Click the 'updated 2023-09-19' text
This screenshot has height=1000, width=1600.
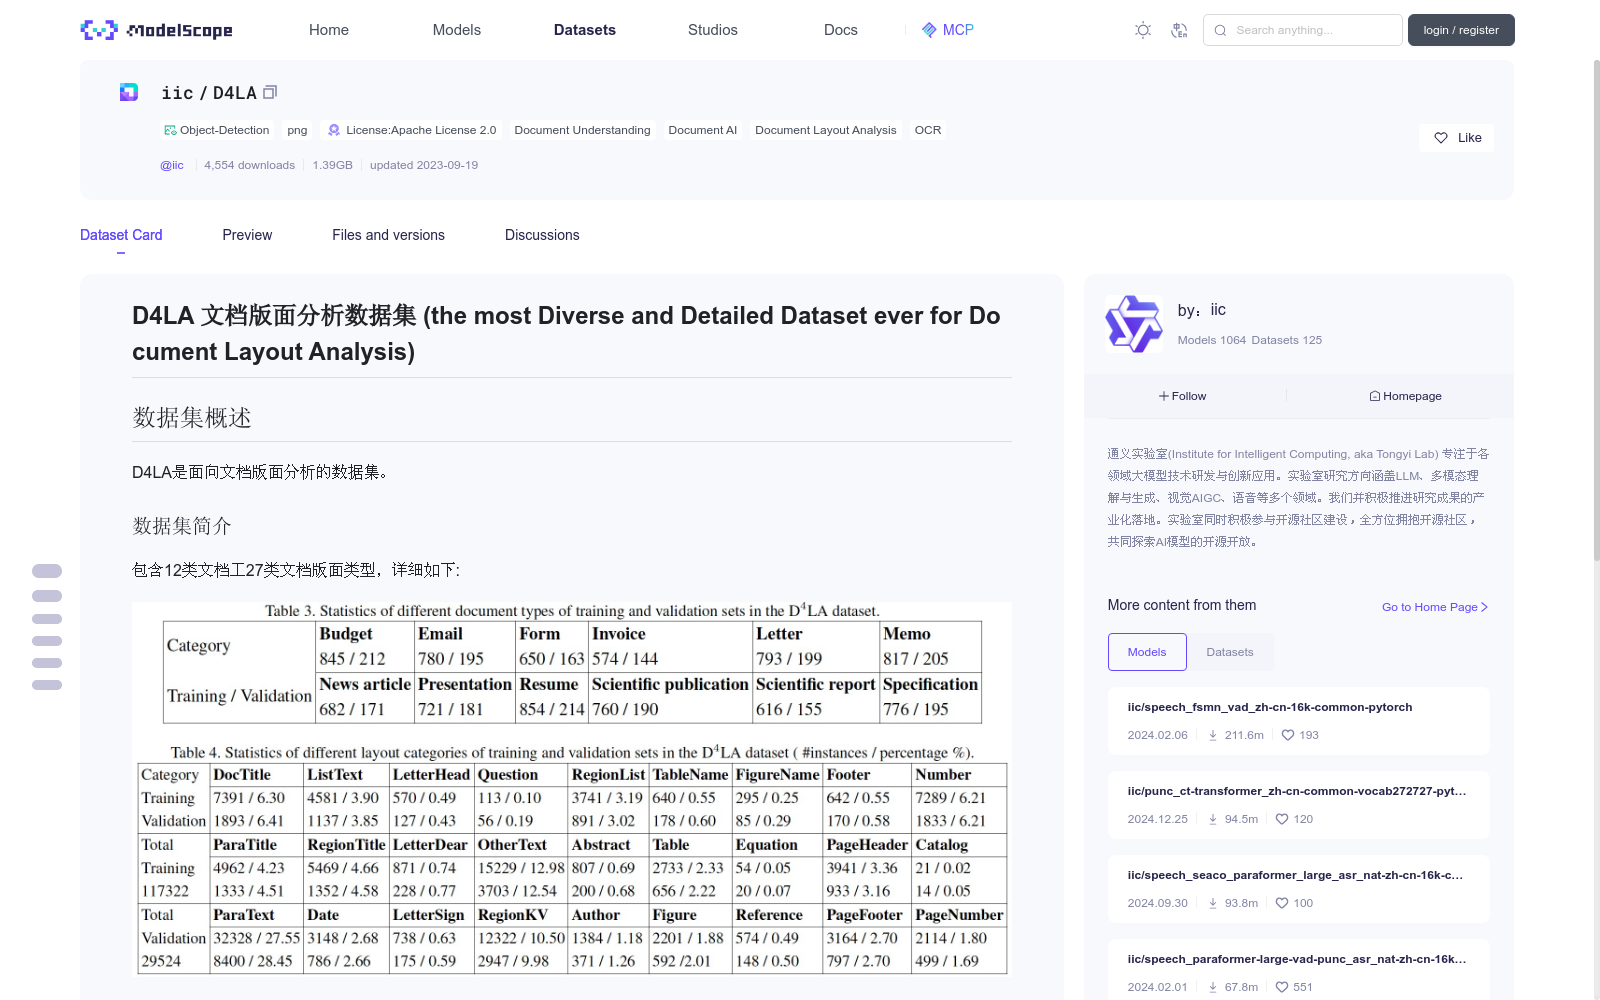424,165
